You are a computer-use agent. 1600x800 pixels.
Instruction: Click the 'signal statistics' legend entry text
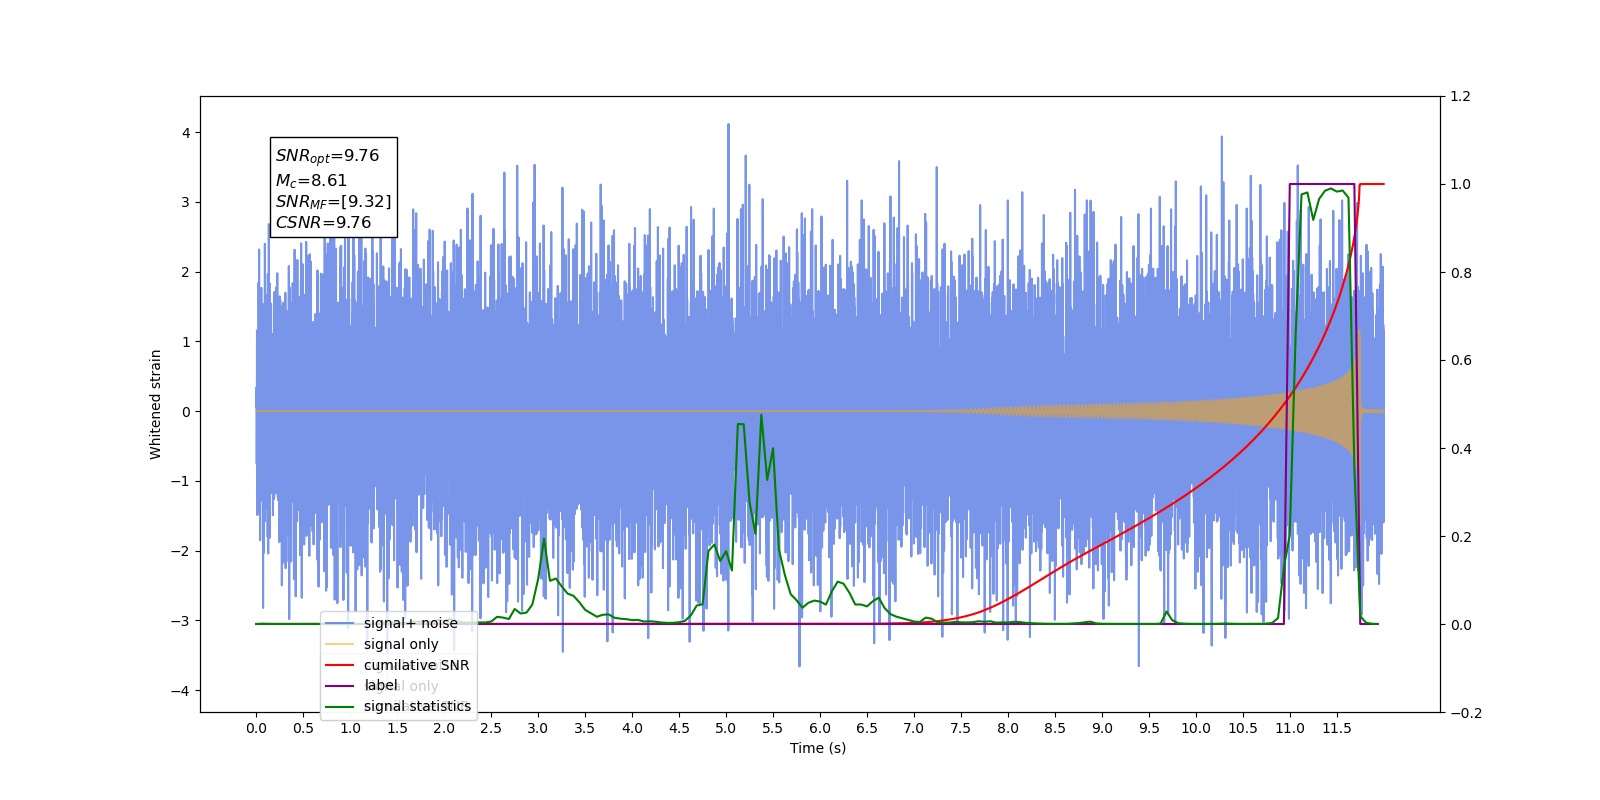coord(417,706)
